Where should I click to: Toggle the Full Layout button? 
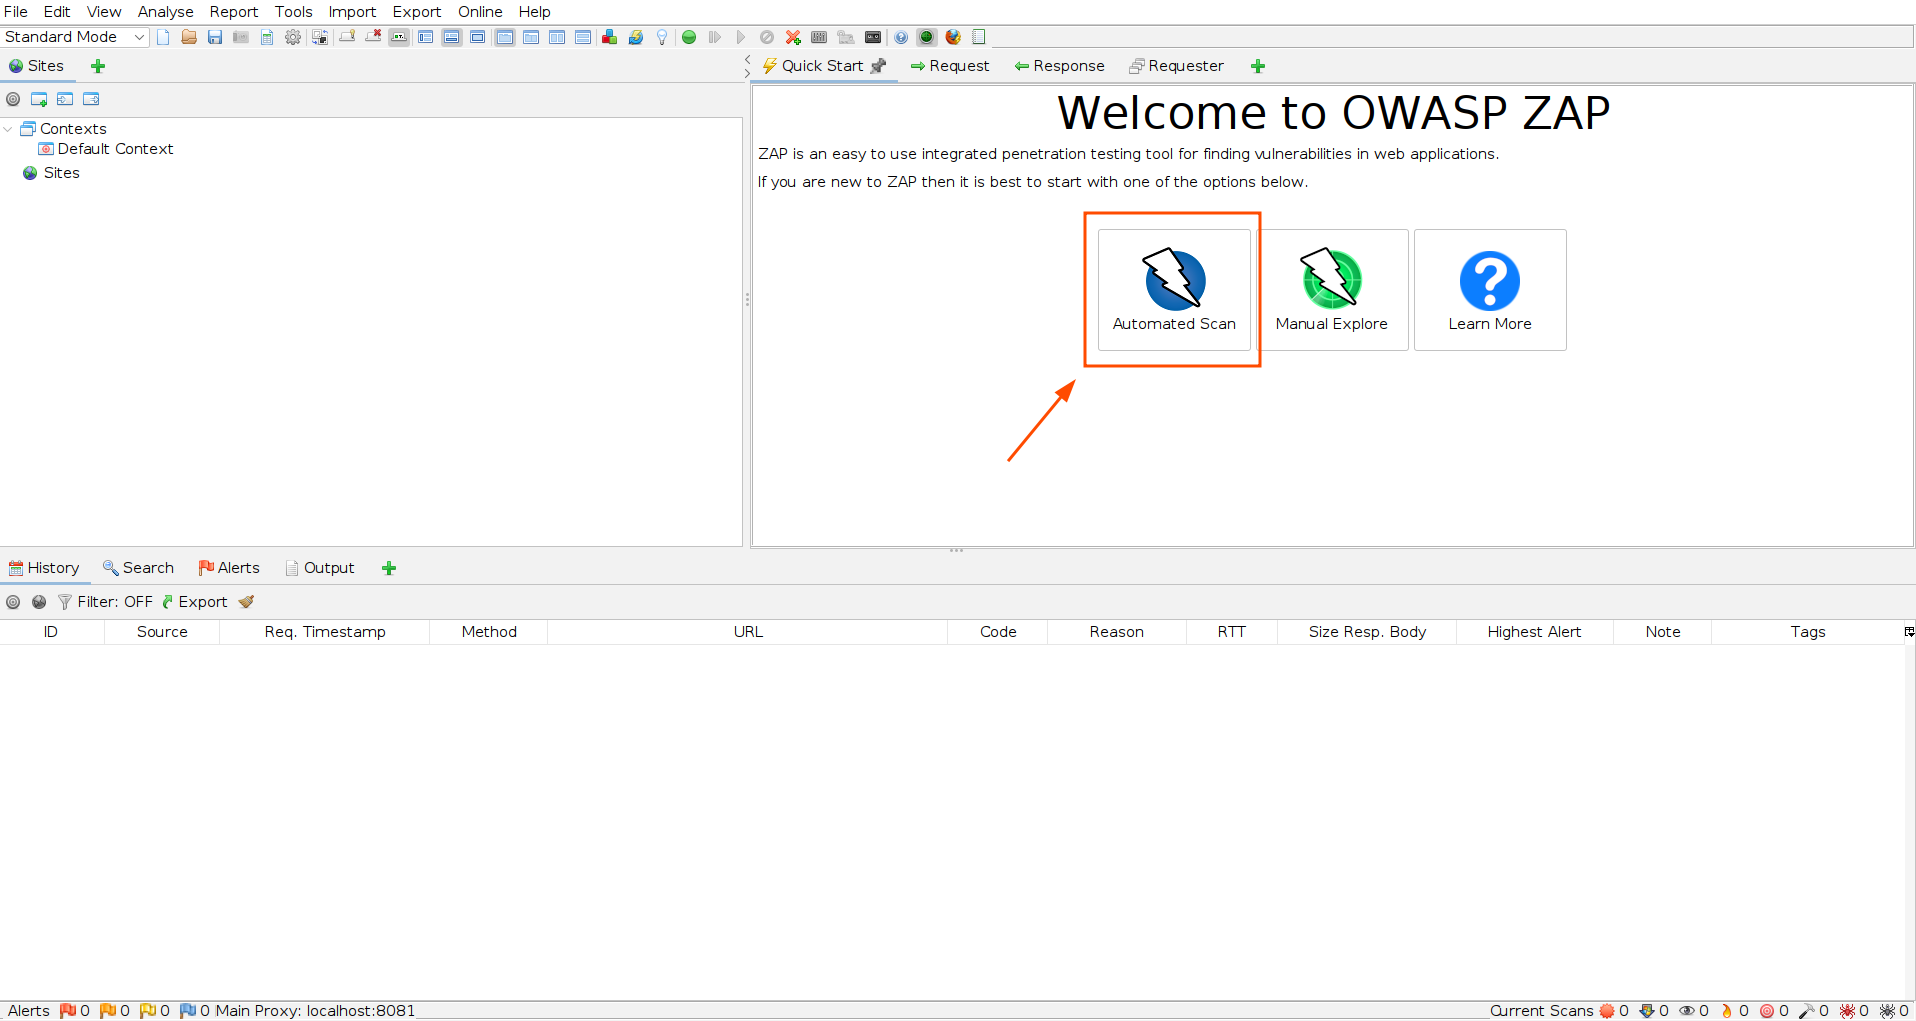(x=478, y=37)
